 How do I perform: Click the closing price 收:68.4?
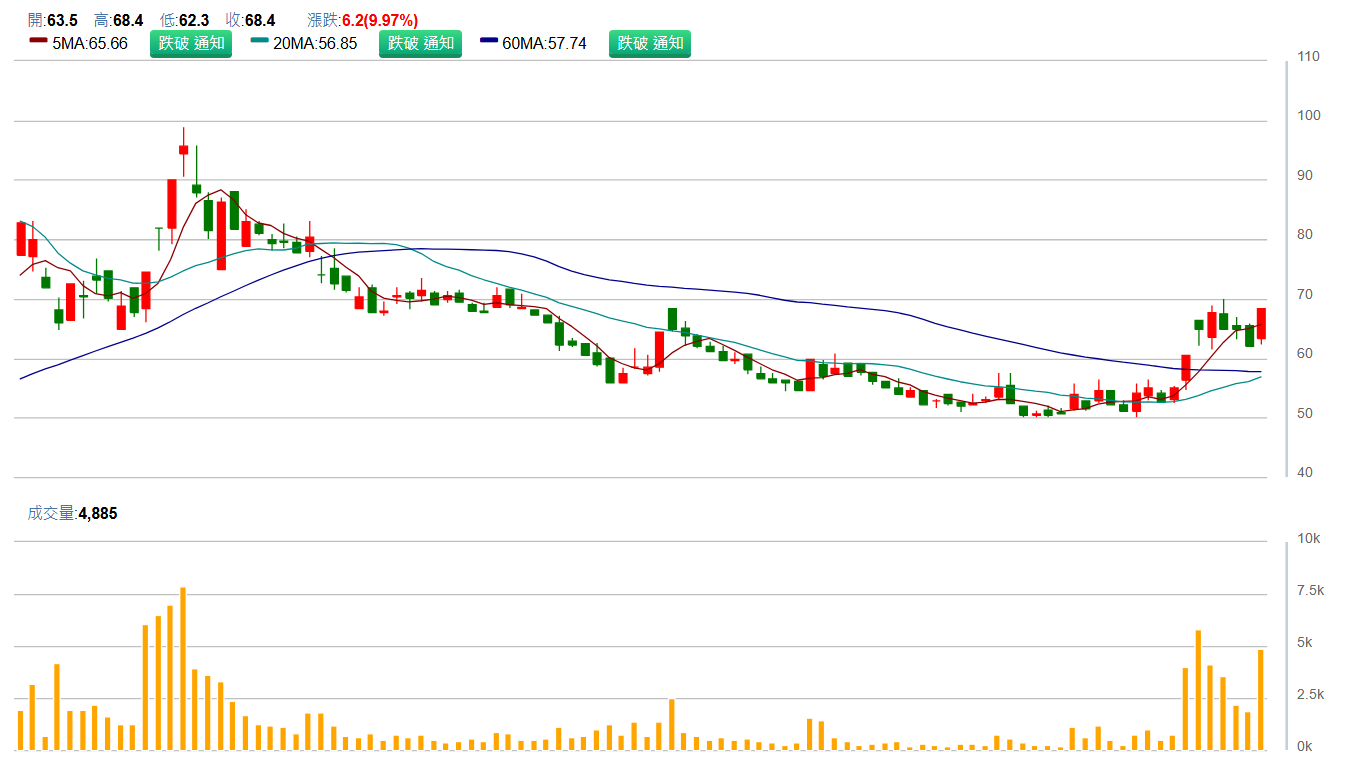pyautogui.click(x=250, y=20)
